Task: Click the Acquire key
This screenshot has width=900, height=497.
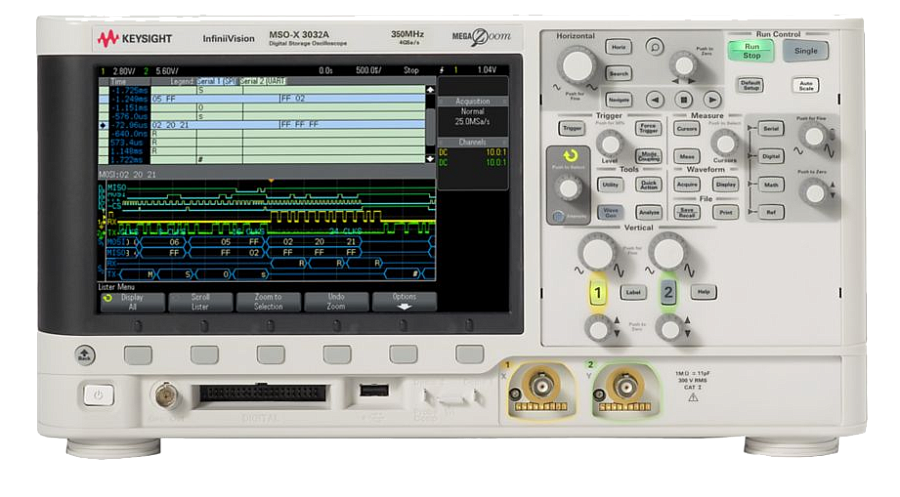Action: (x=687, y=185)
